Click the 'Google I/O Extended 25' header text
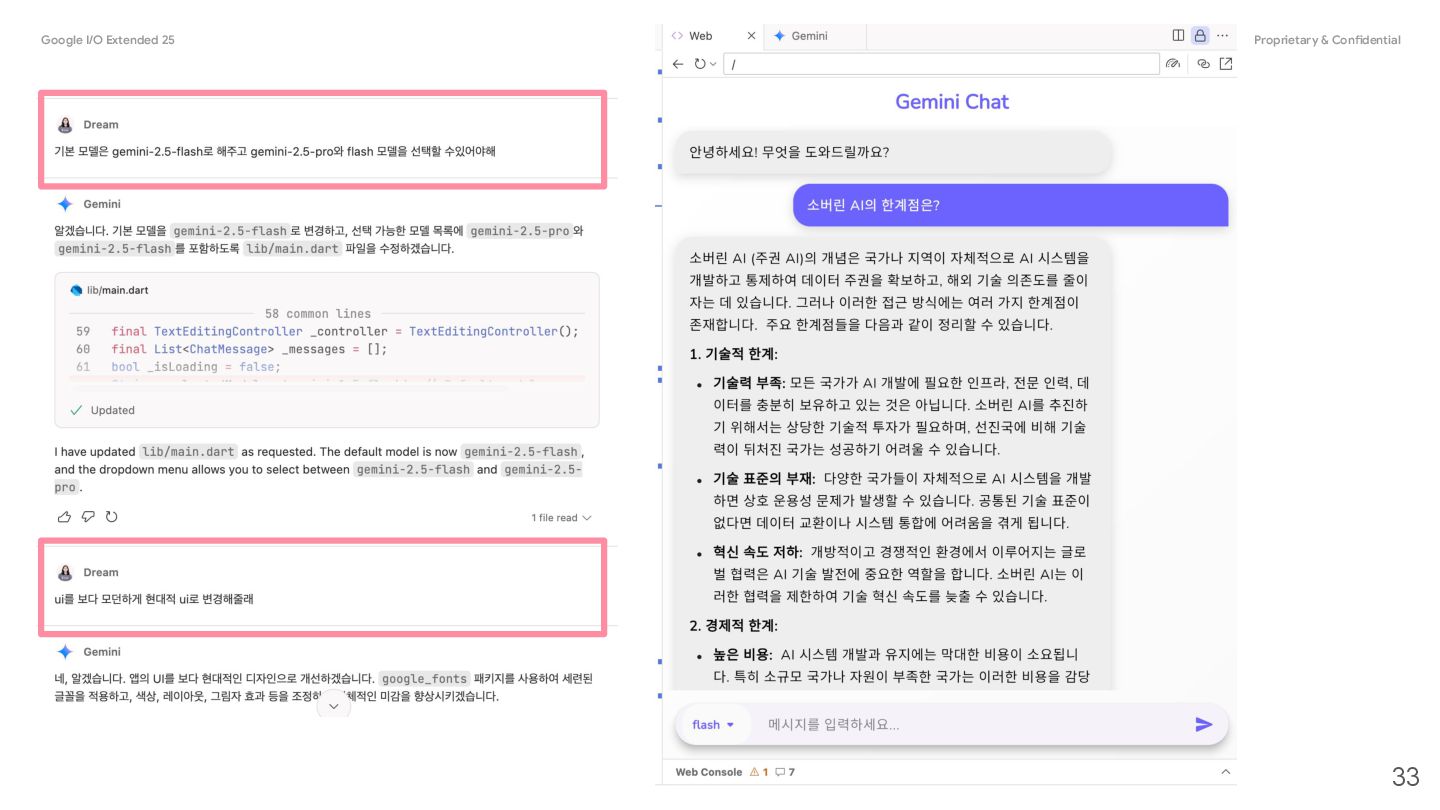This screenshot has height=810, width=1440. click(108, 40)
